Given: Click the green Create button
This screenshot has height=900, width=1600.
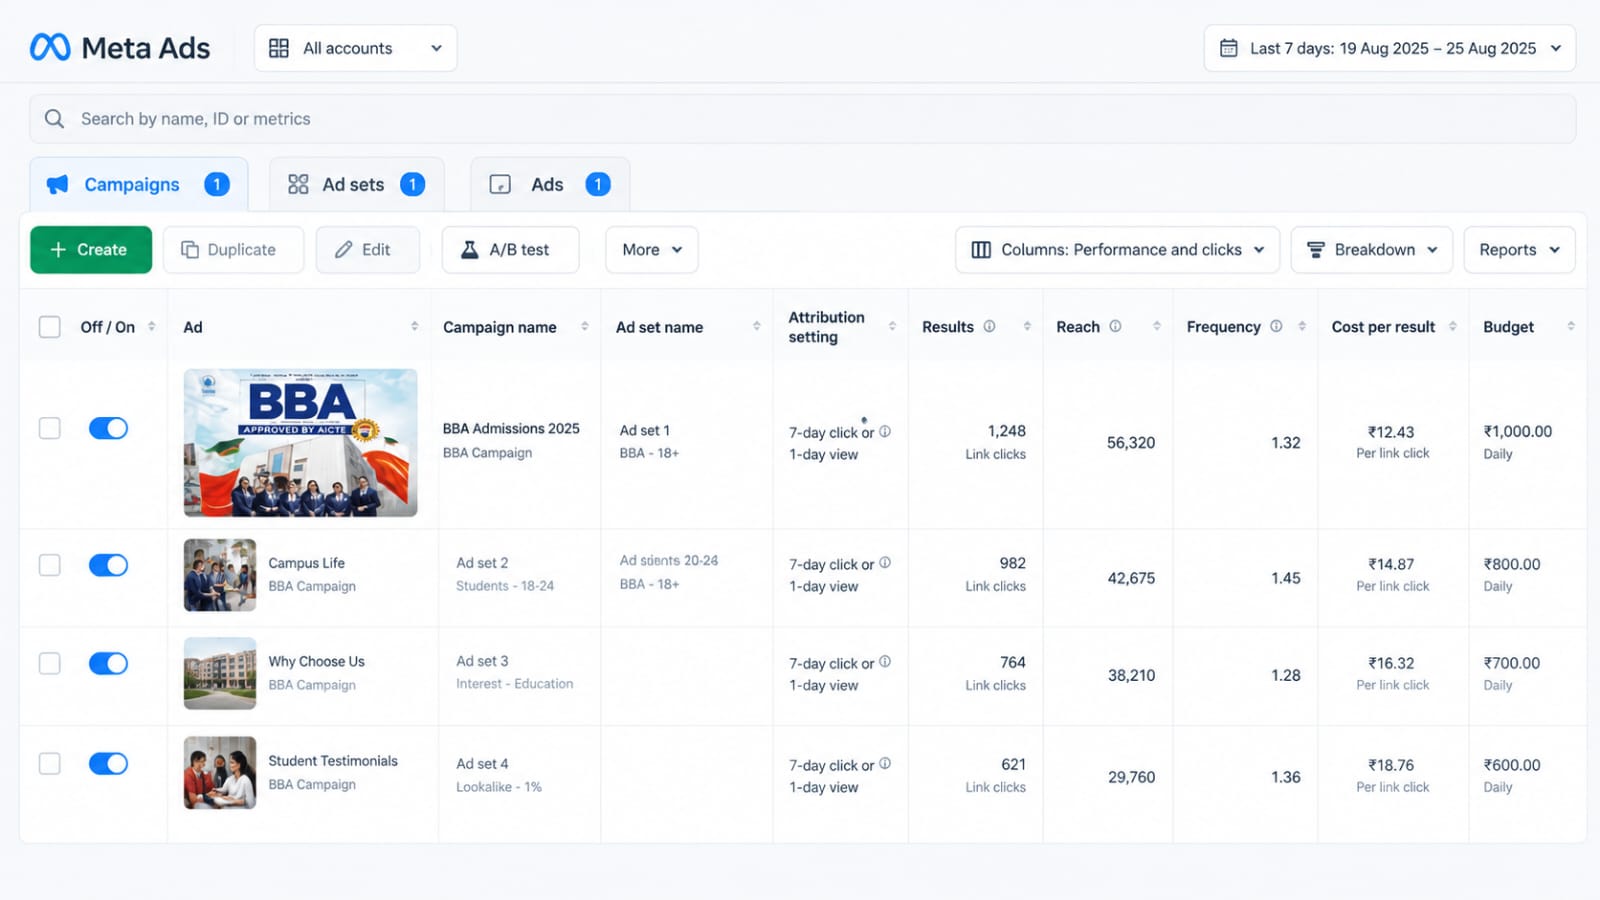Looking at the screenshot, I should [x=91, y=250].
